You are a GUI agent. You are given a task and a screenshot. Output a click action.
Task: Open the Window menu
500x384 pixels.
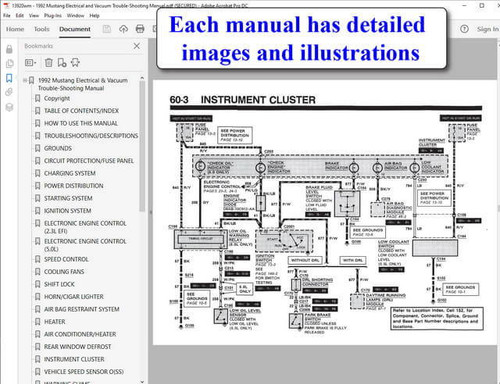[x=75, y=15]
